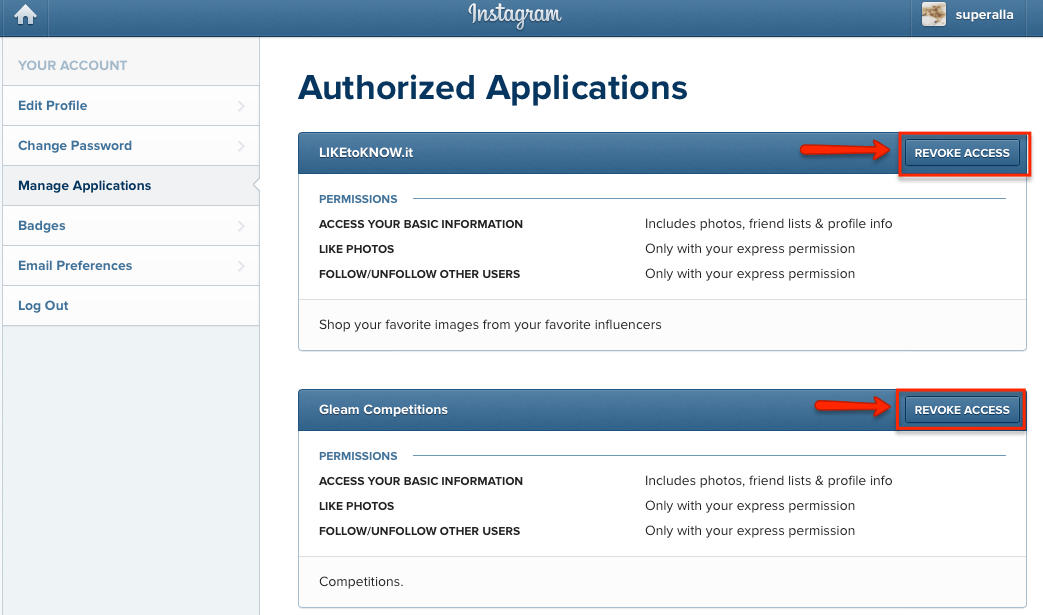The height and width of the screenshot is (615, 1043).
Task: Open the Badges section
Action: (x=42, y=226)
